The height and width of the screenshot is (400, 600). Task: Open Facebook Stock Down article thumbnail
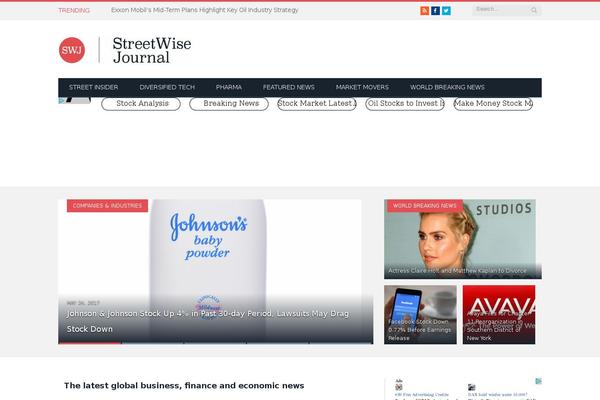point(420,315)
